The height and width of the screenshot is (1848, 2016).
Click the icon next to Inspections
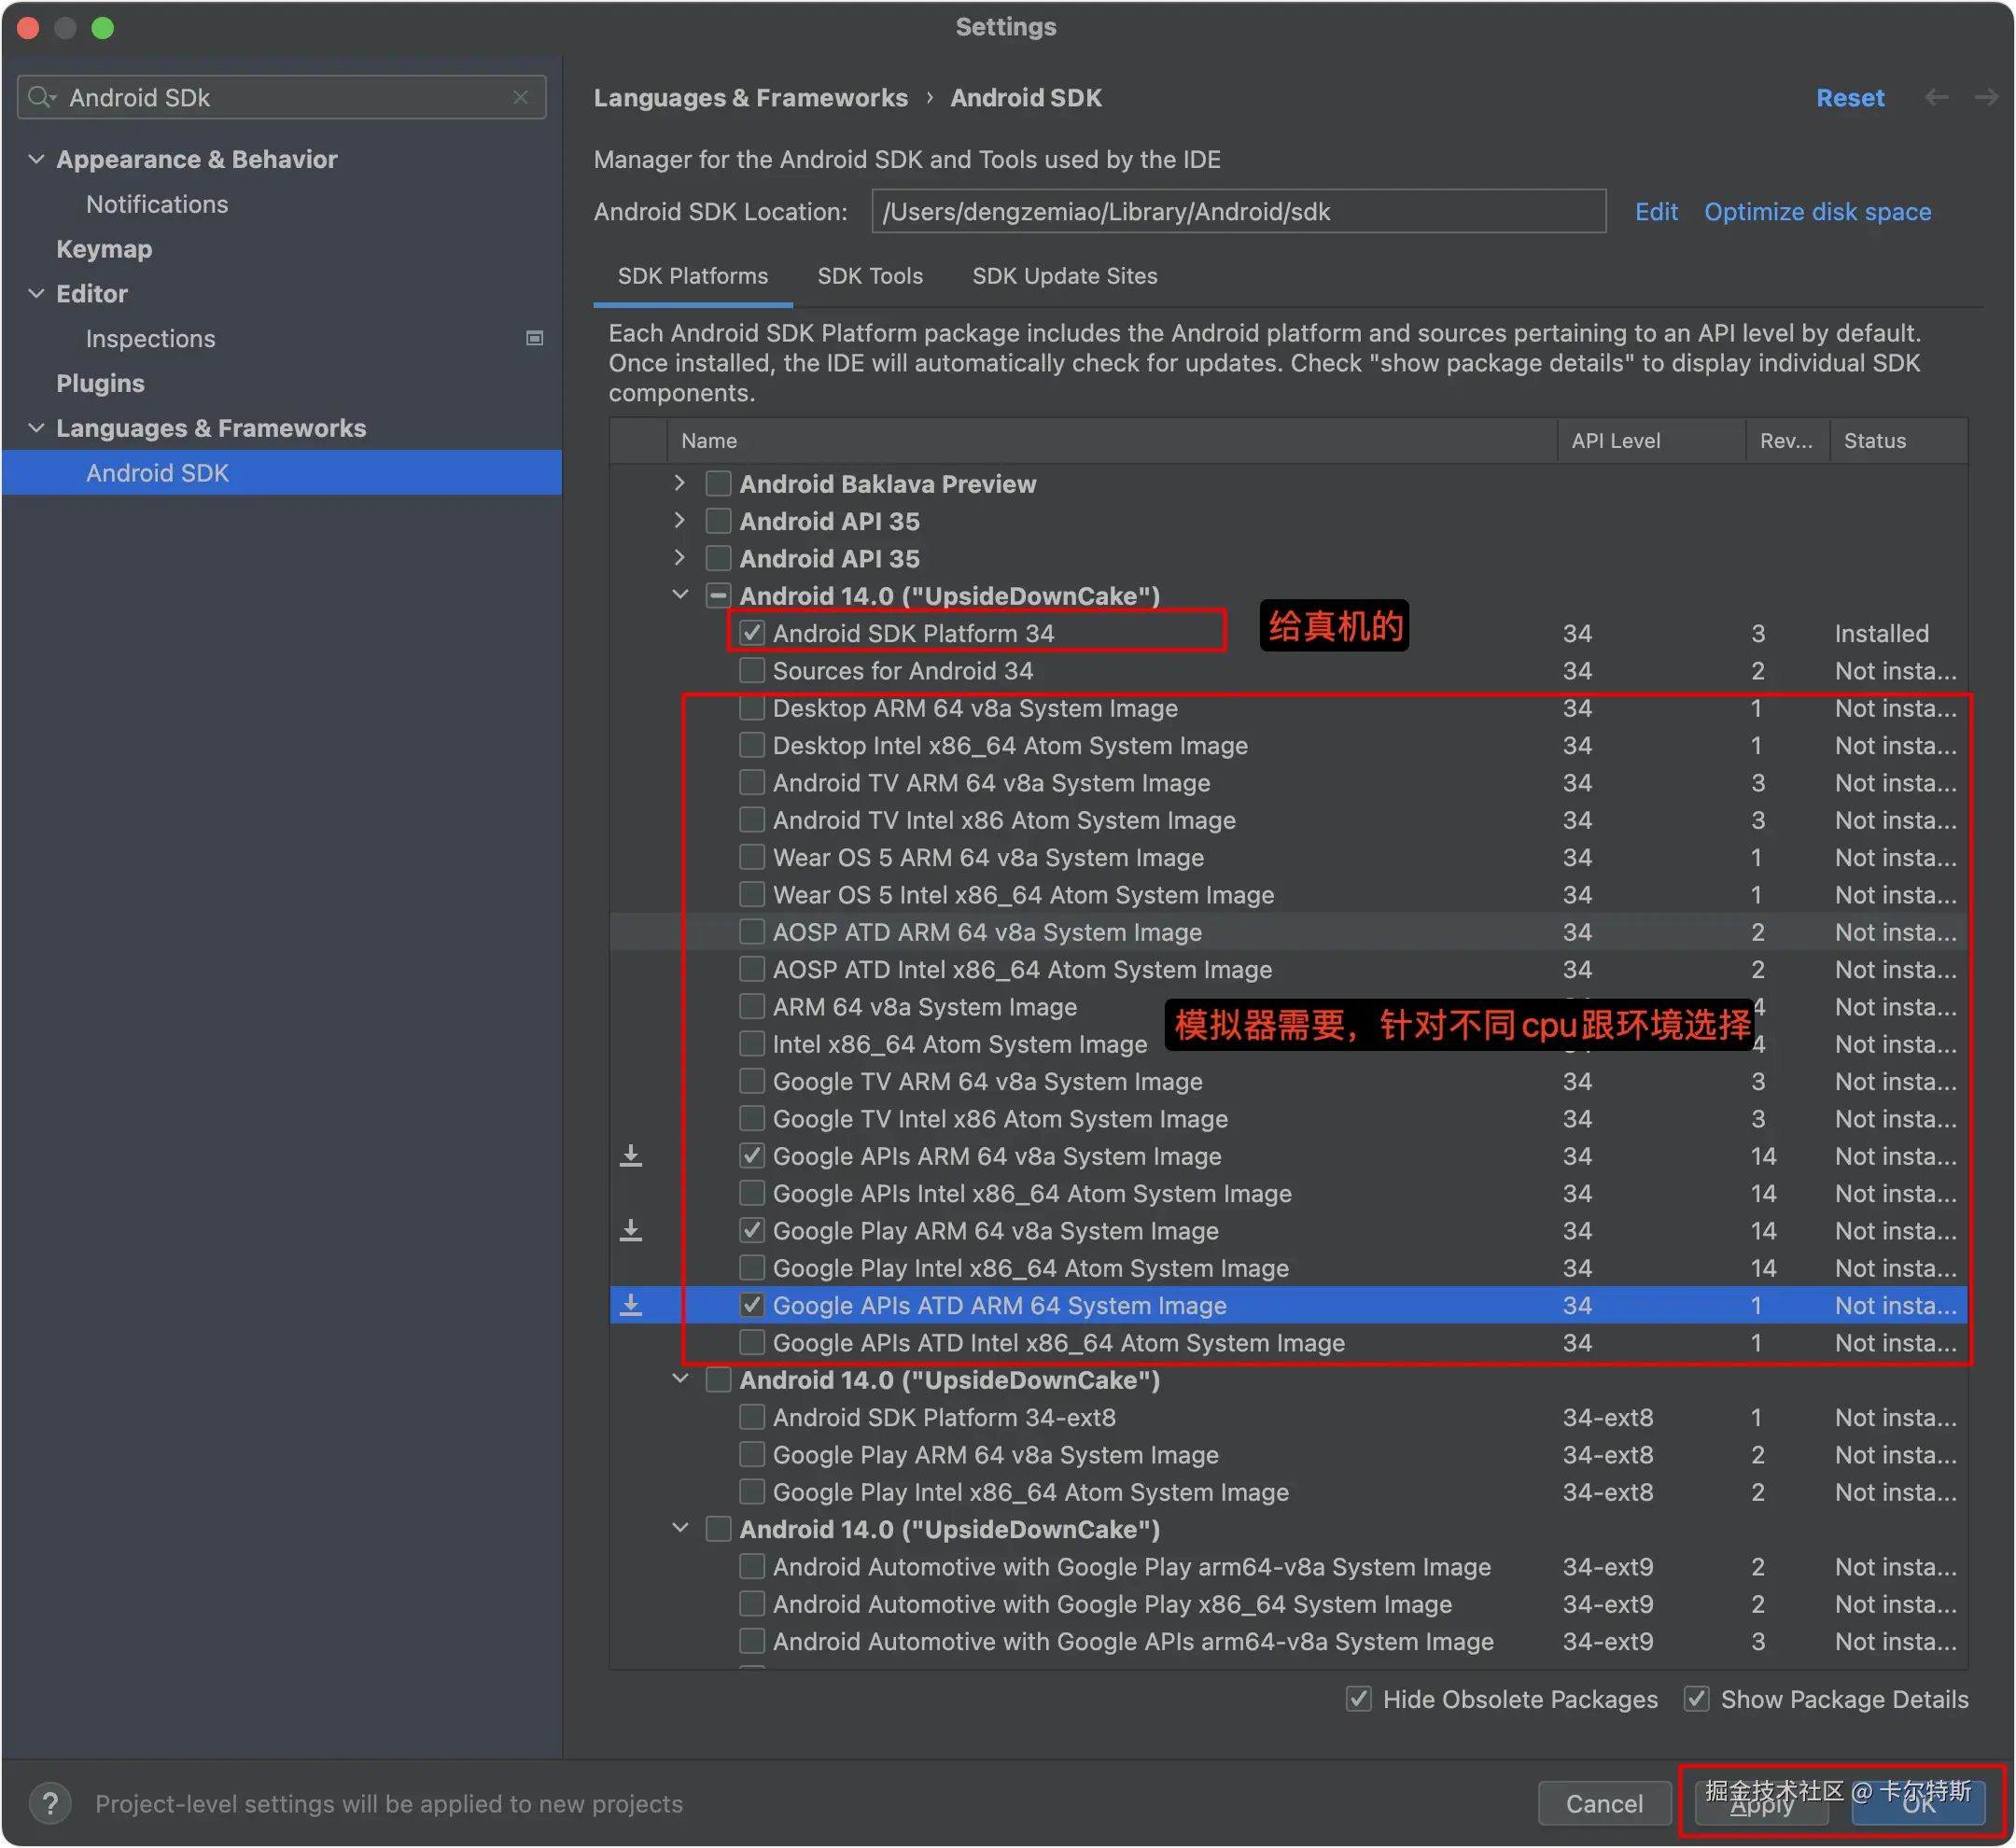(535, 338)
